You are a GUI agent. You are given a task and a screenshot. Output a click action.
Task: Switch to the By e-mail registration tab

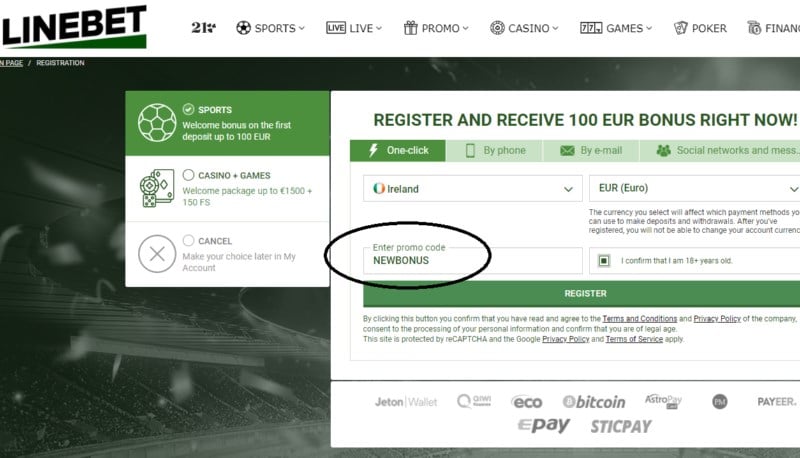tap(591, 150)
